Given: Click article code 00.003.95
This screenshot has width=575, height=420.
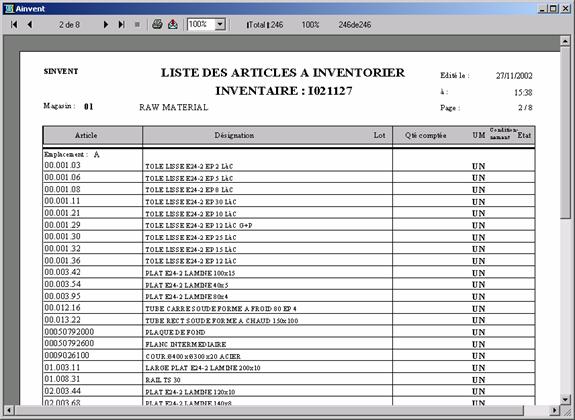Looking at the screenshot, I should click(62, 296).
